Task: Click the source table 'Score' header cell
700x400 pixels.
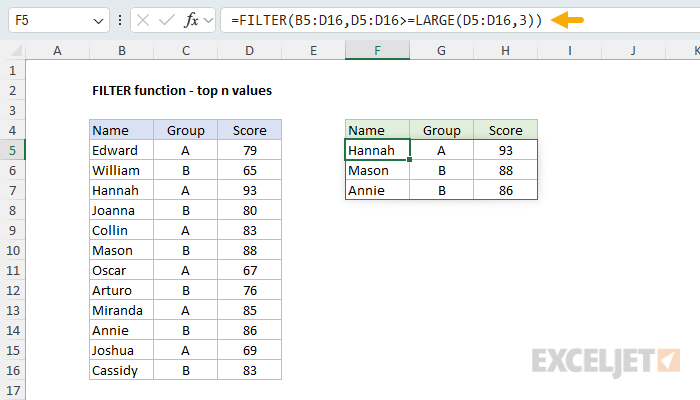Action: 250,130
